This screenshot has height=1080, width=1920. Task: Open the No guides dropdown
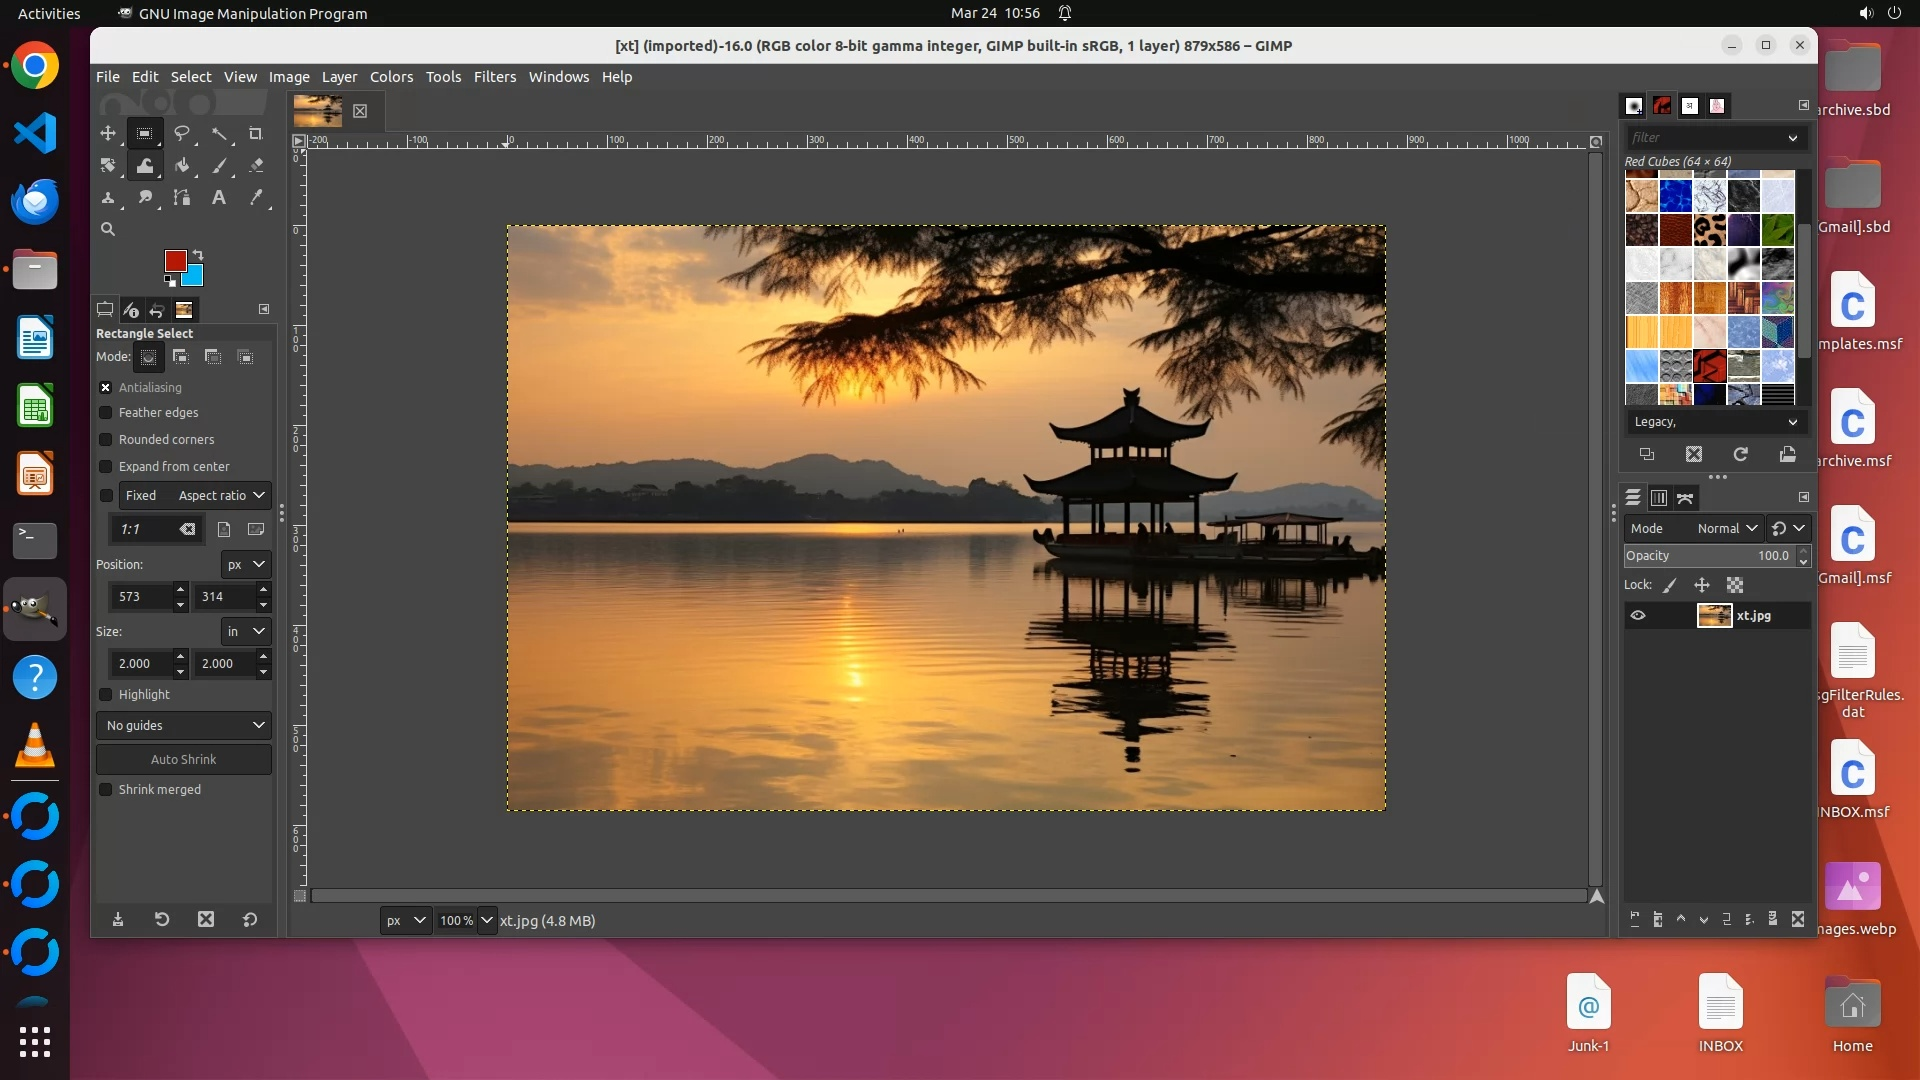click(184, 726)
